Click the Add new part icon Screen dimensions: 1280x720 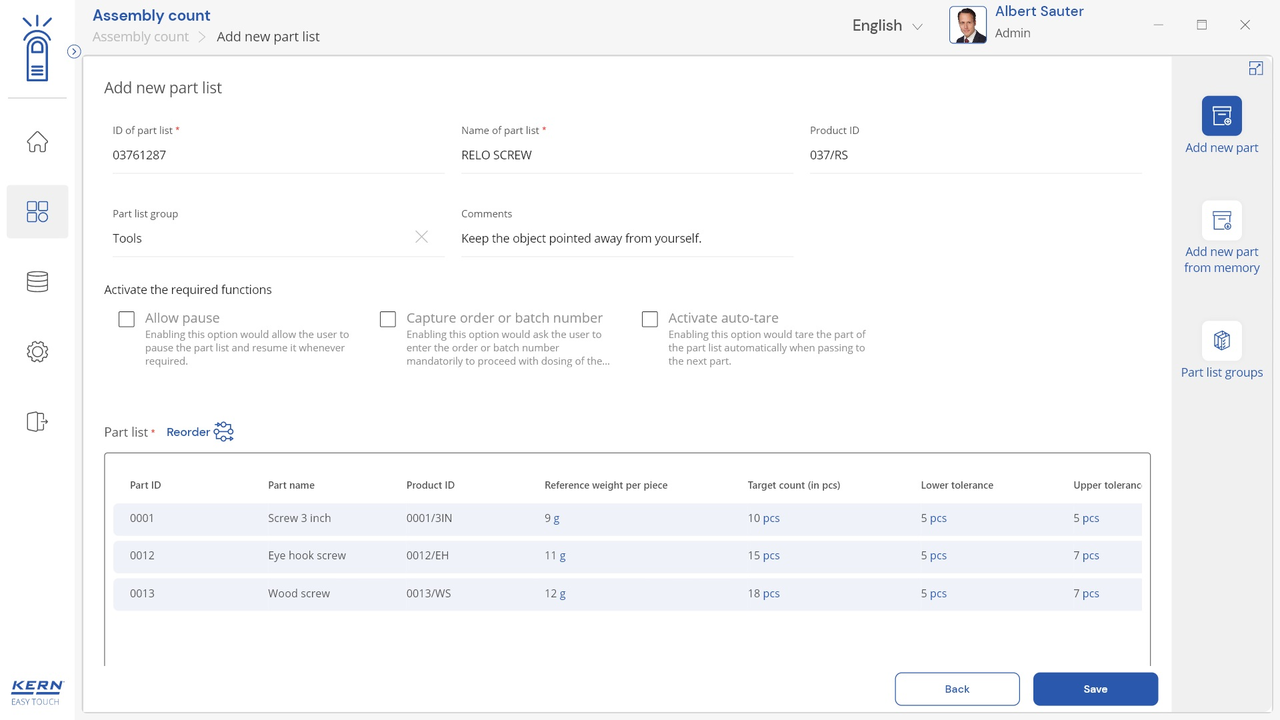(1221, 116)
